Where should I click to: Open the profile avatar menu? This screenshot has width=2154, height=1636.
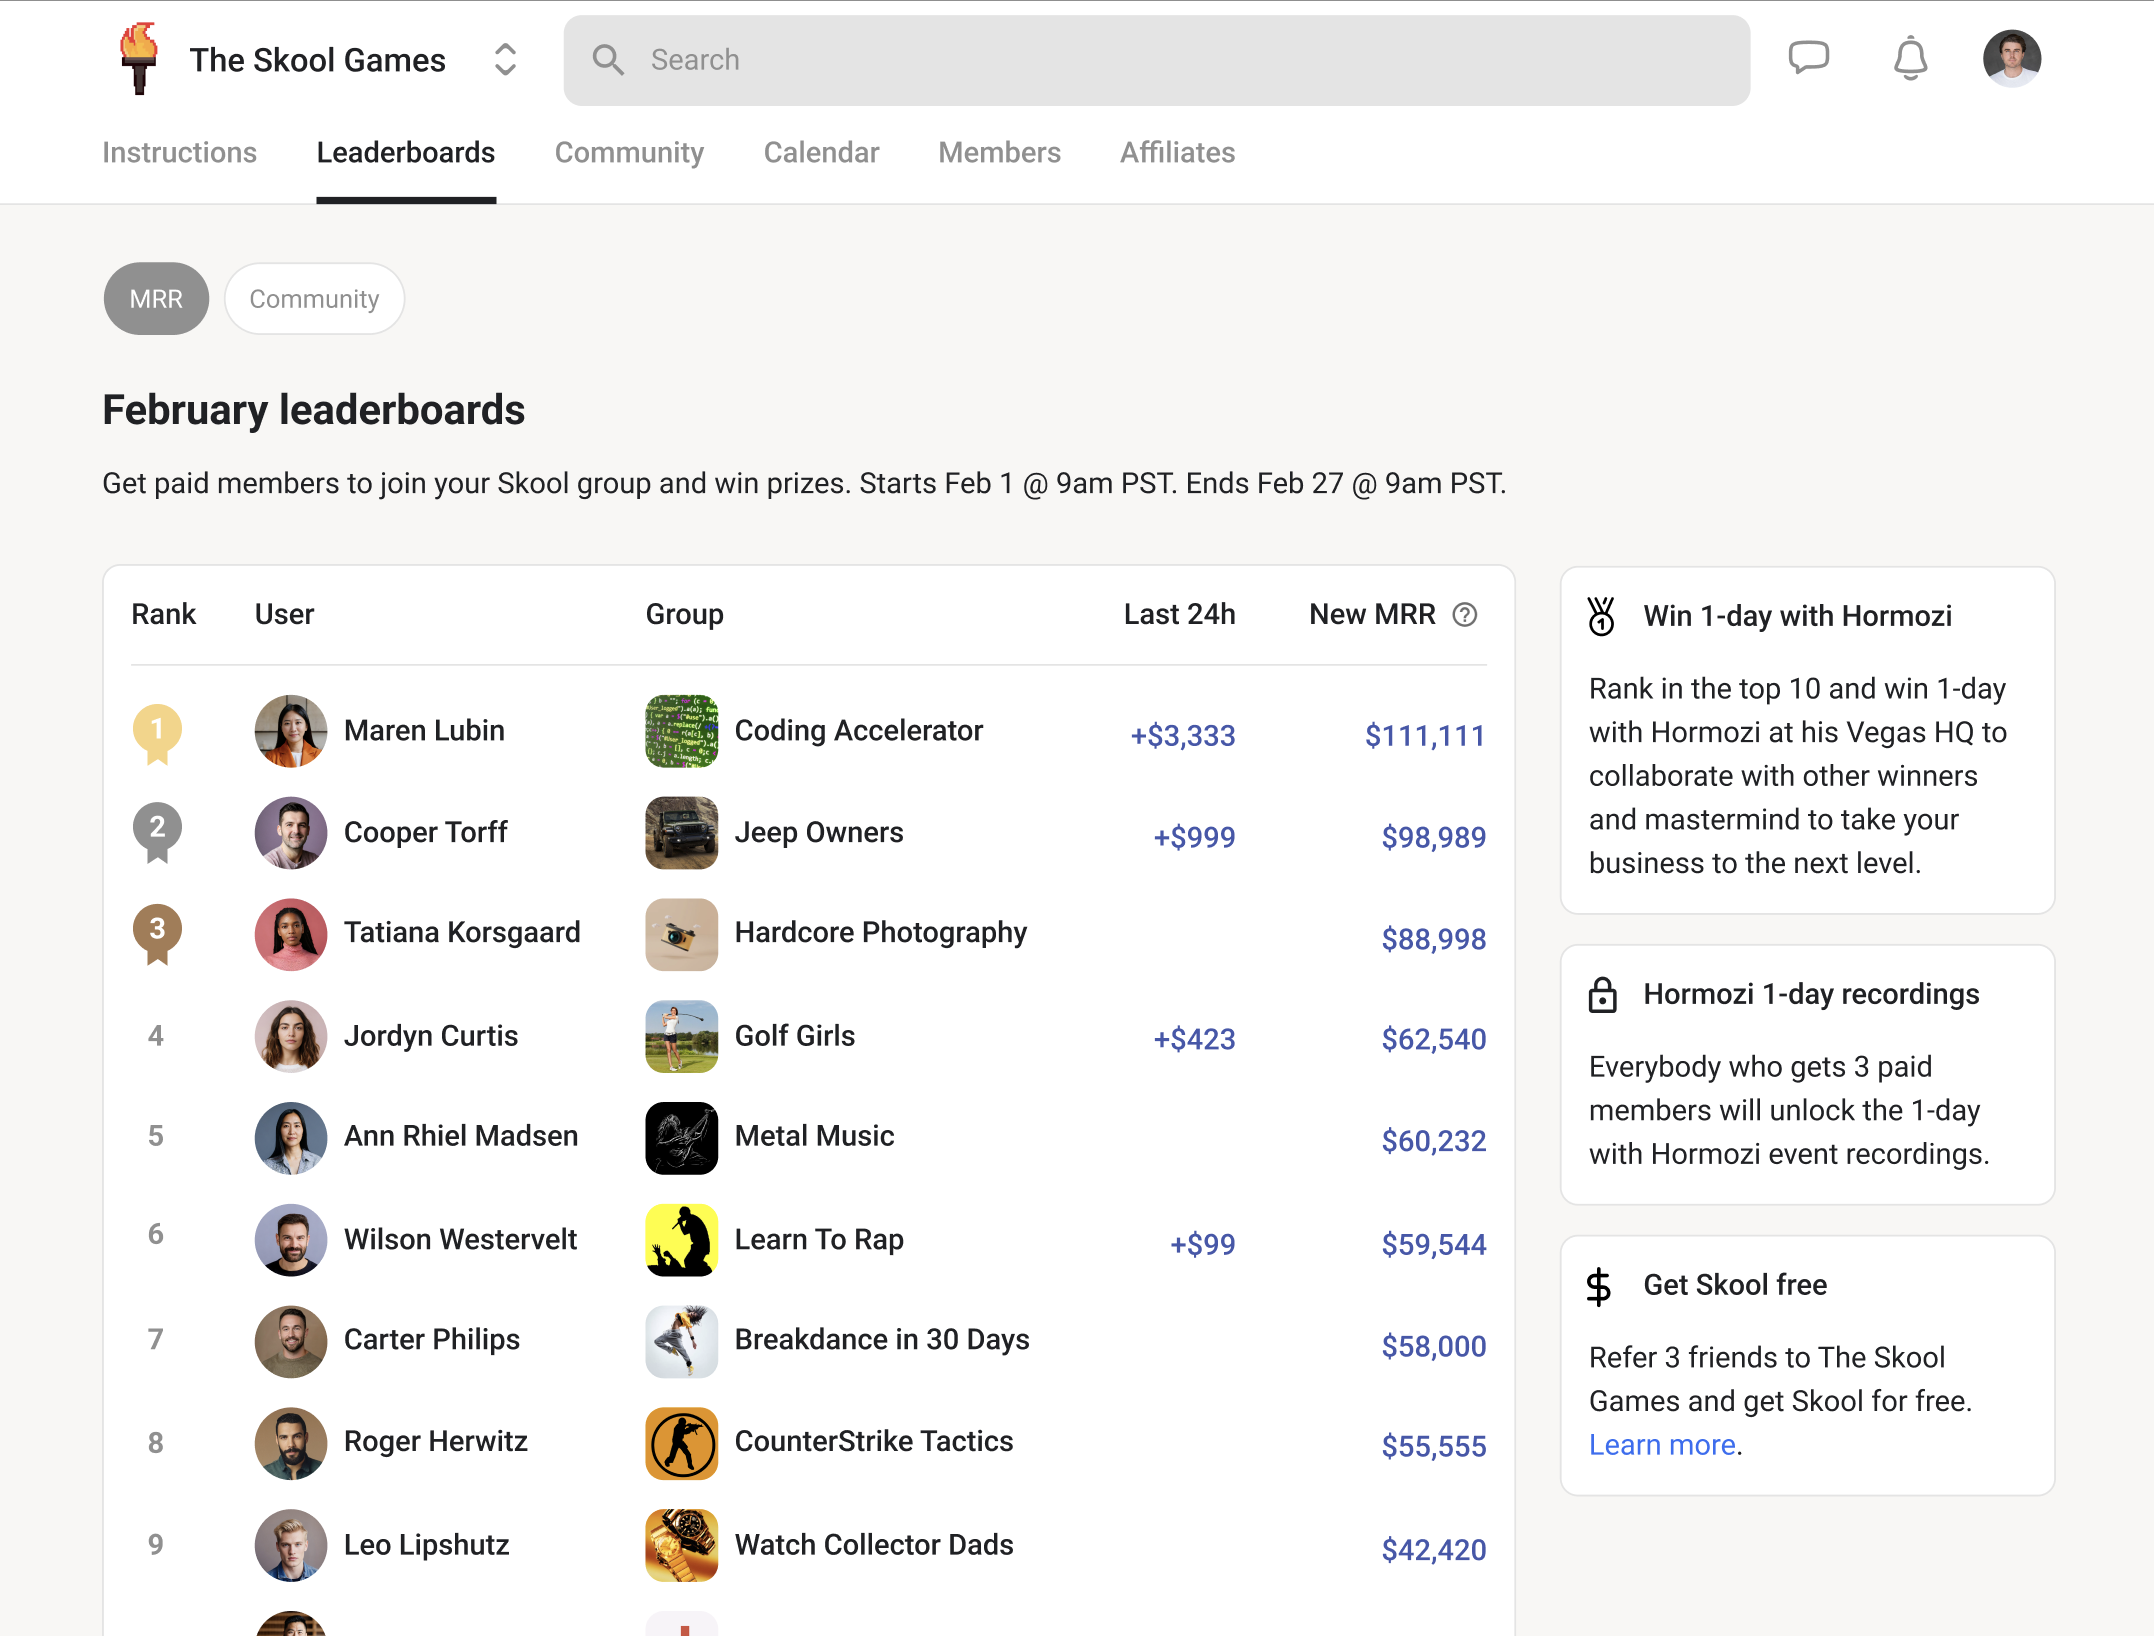pyautogui.click(x=2011, y=59)
